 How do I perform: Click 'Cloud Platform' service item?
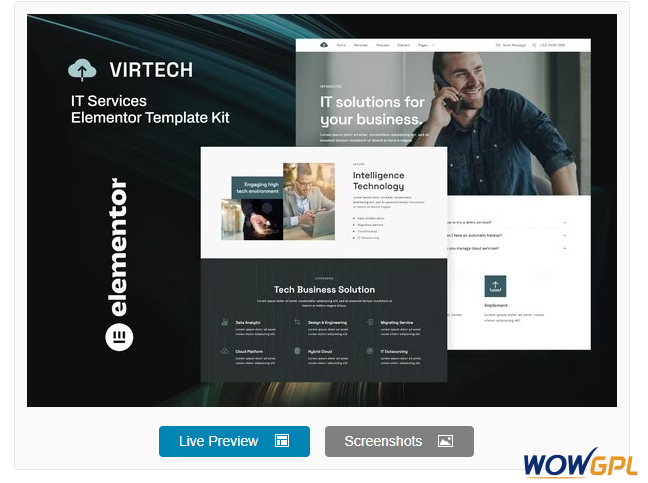click(x=249, y=352)
